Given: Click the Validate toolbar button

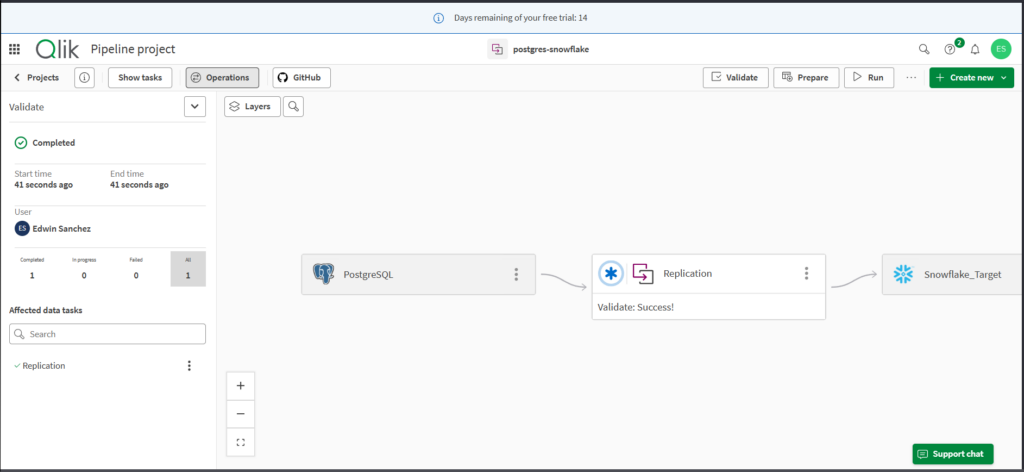Looking at the screenshot, I should 735,78.
